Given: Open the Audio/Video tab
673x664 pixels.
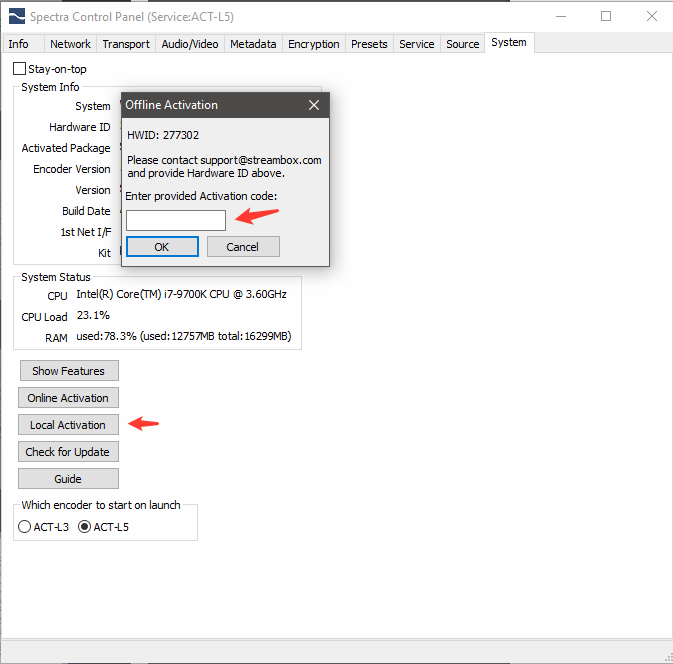Looking at the screenshot, I should pyautogui.click(x=189, y=44).
